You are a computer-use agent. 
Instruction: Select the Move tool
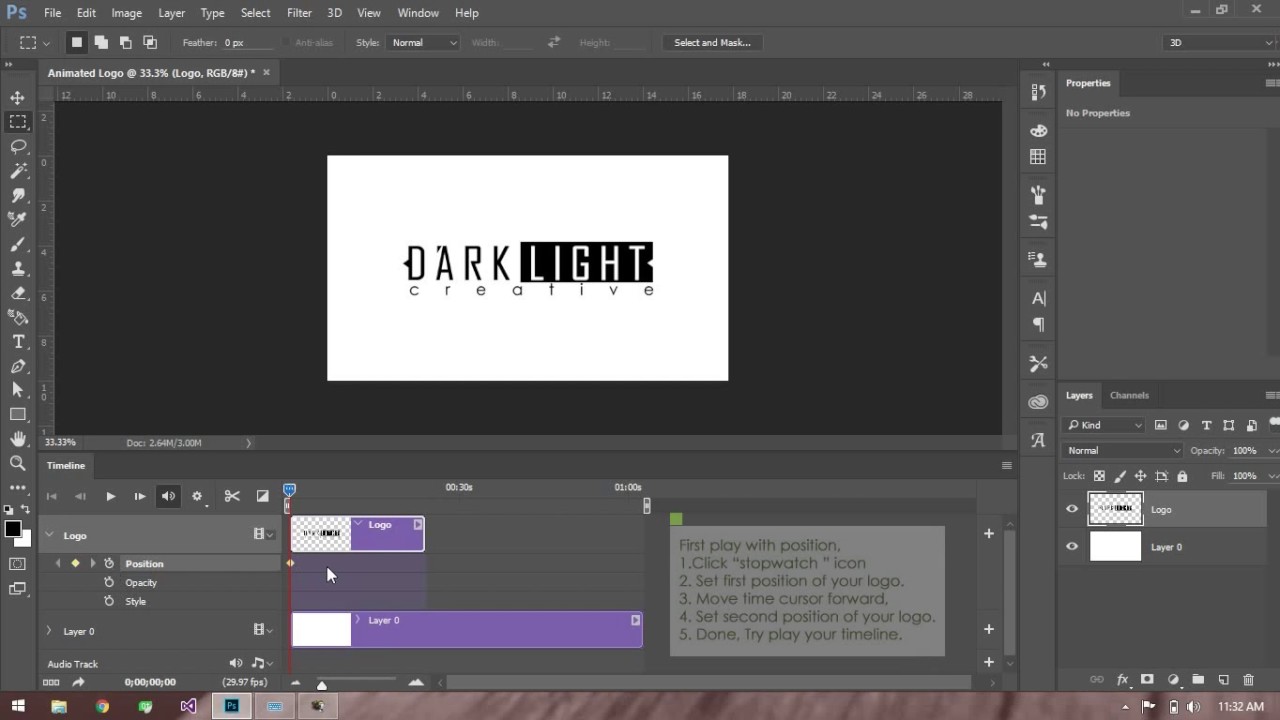click(17, 98)
